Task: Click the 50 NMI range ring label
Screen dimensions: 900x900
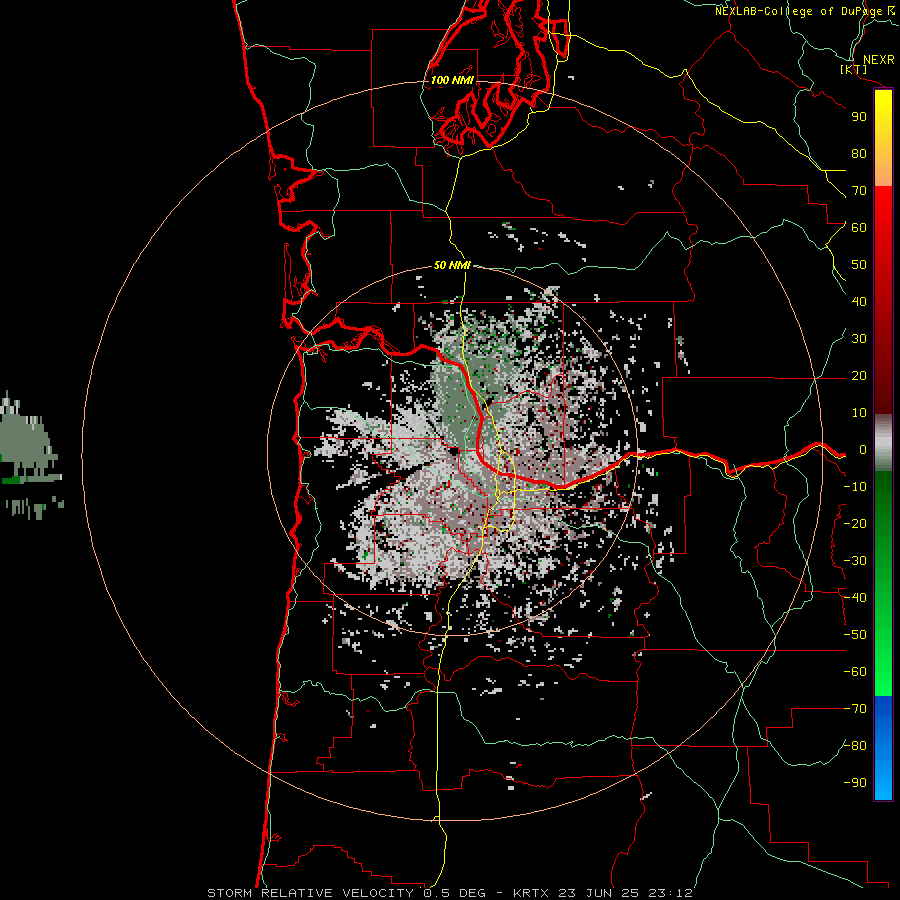Action: tap(452, 265)
